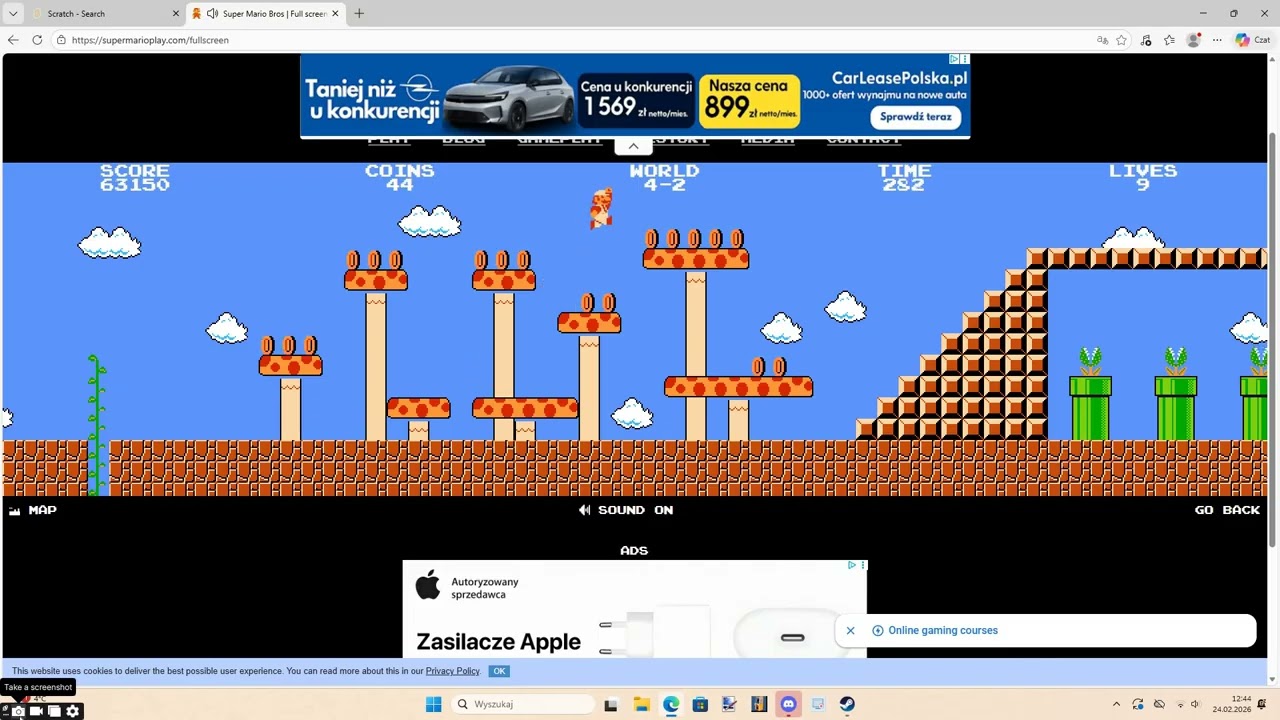Open Microsoft Edge from the taskbar
Screen dimensions: 1280x720
pos(670,704)
